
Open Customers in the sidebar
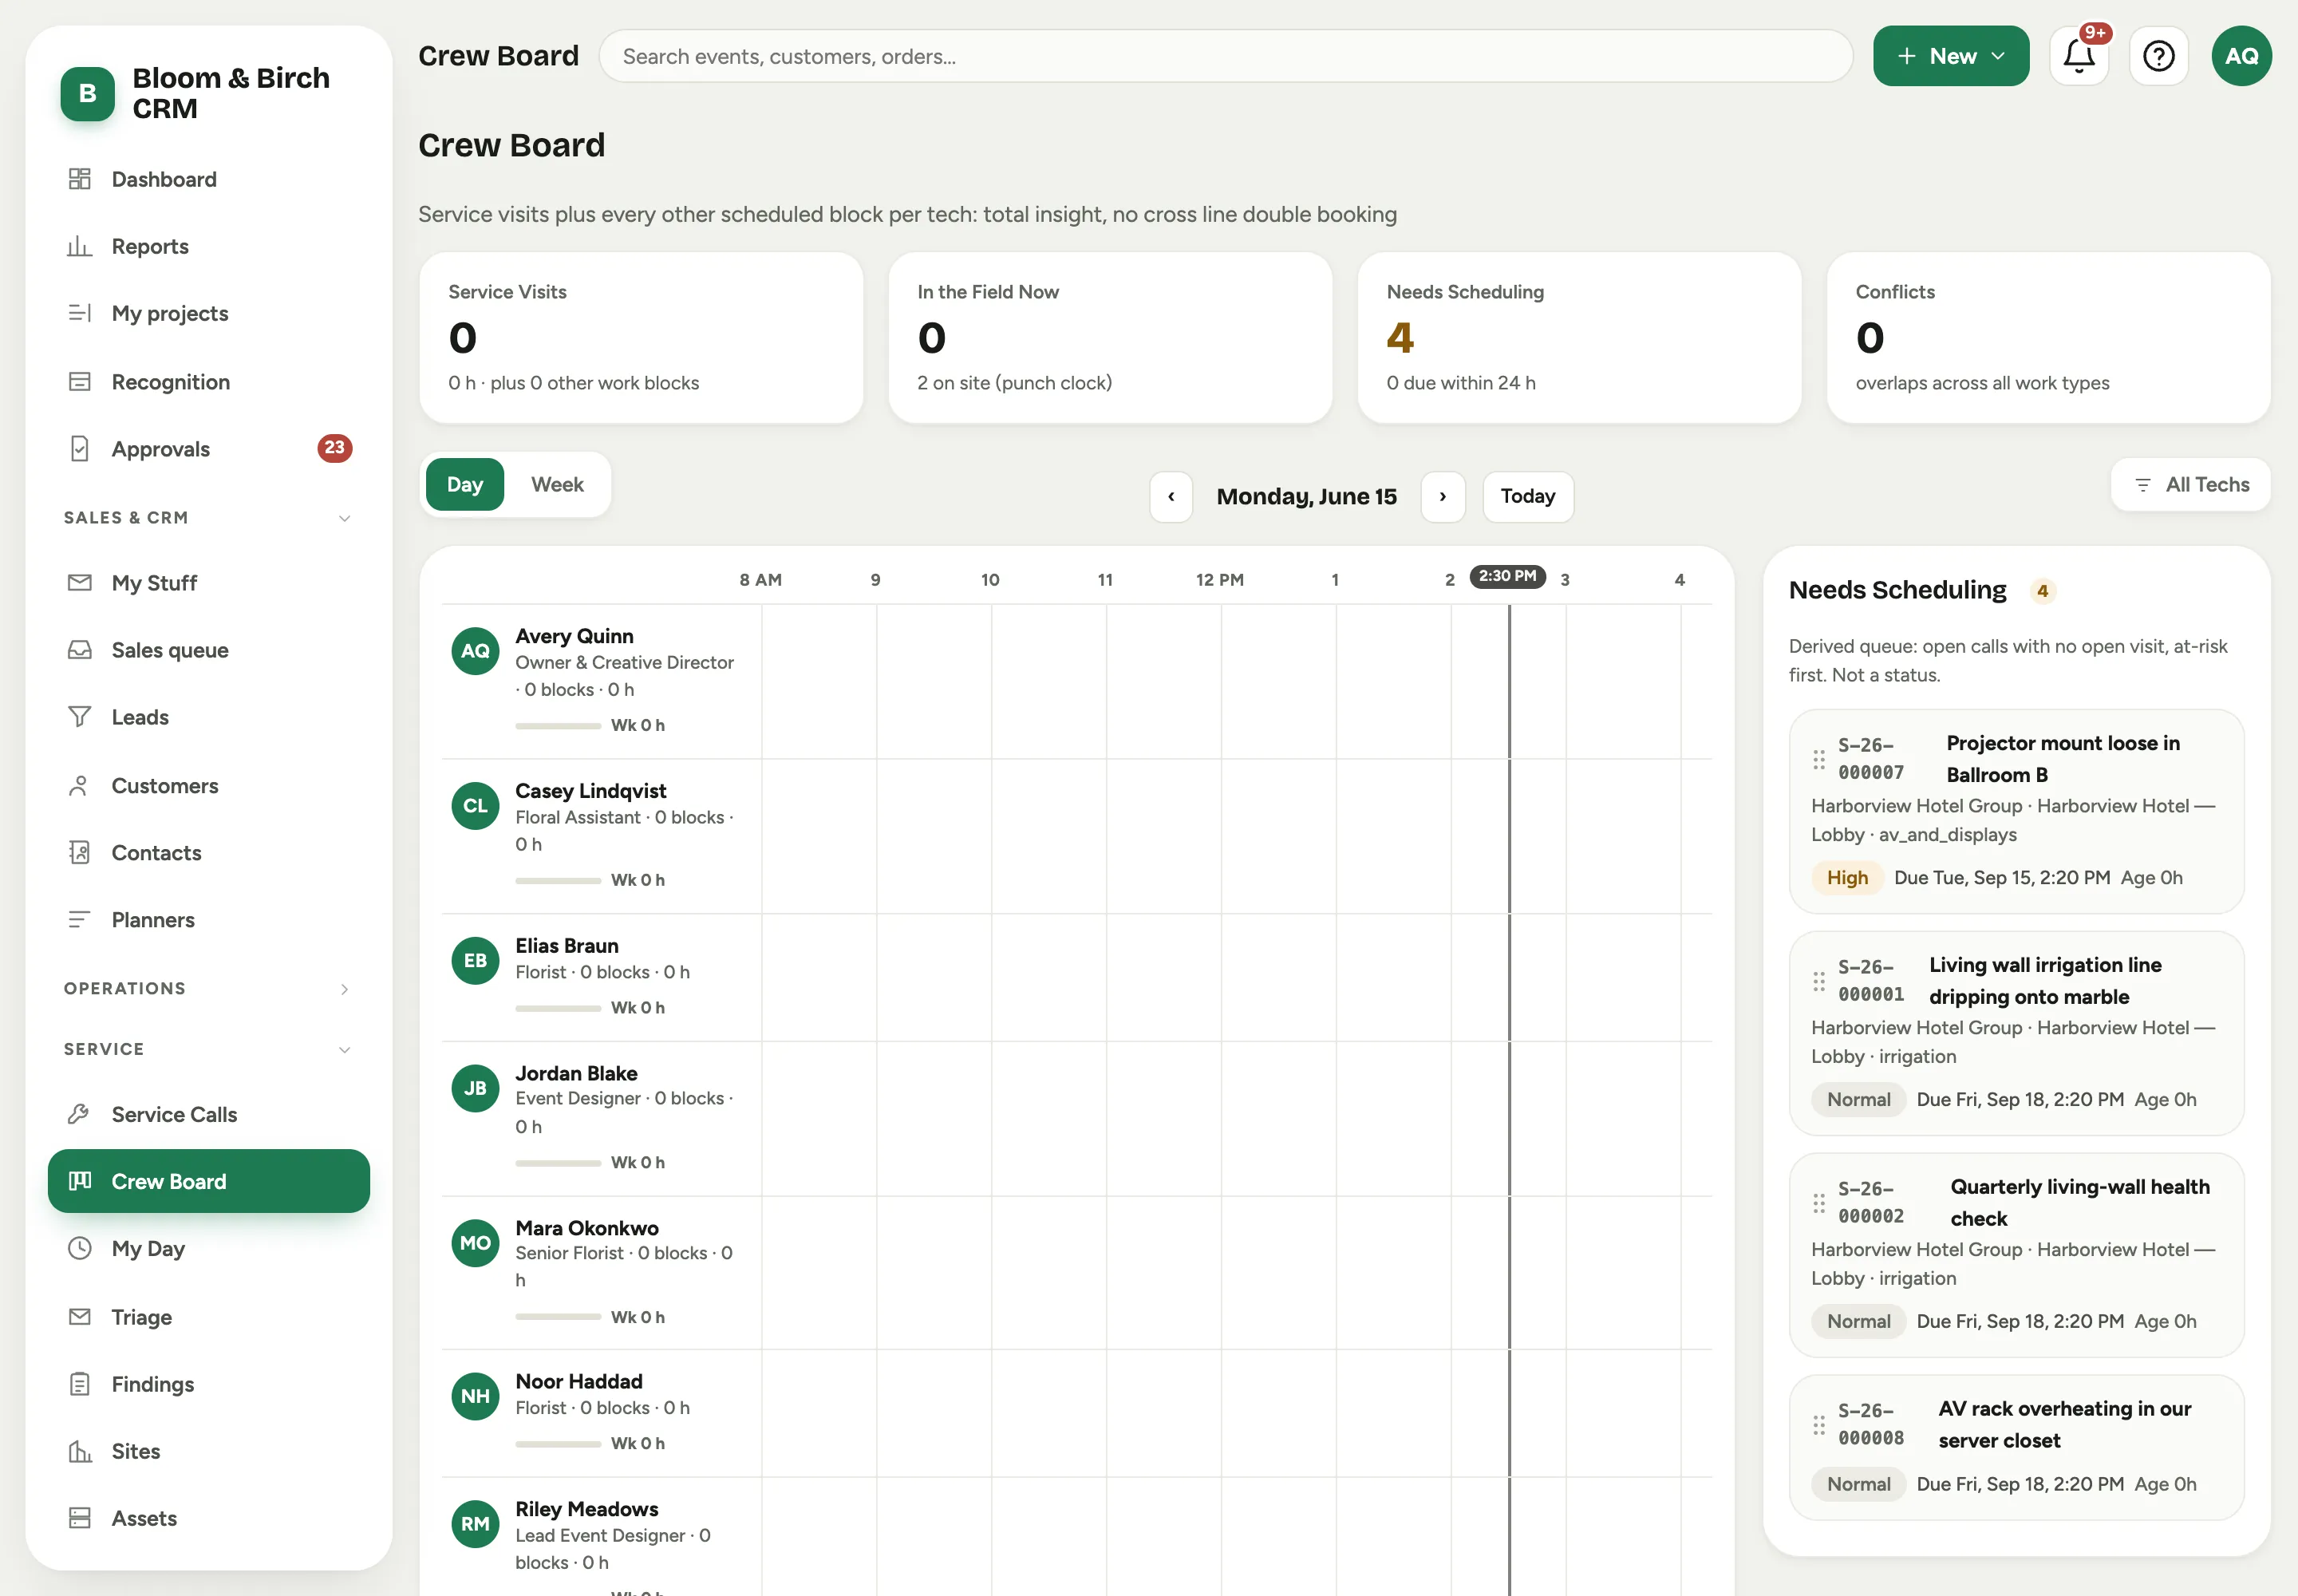(x=209, y=786)
